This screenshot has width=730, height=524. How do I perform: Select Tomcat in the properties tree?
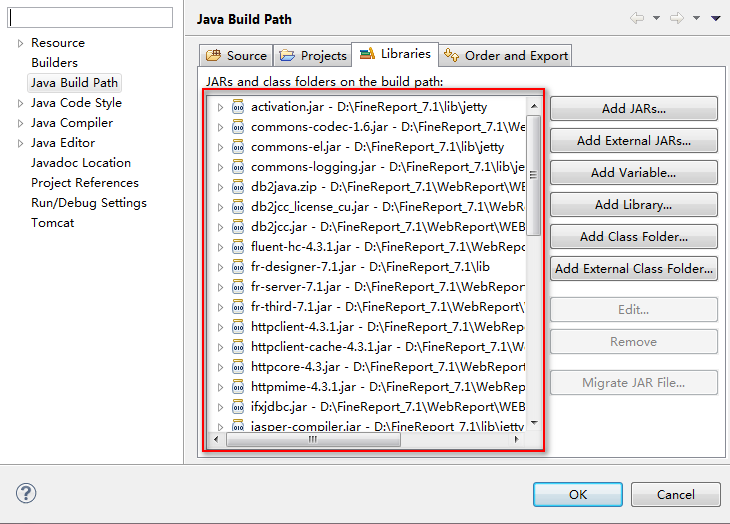click(53, 223)
